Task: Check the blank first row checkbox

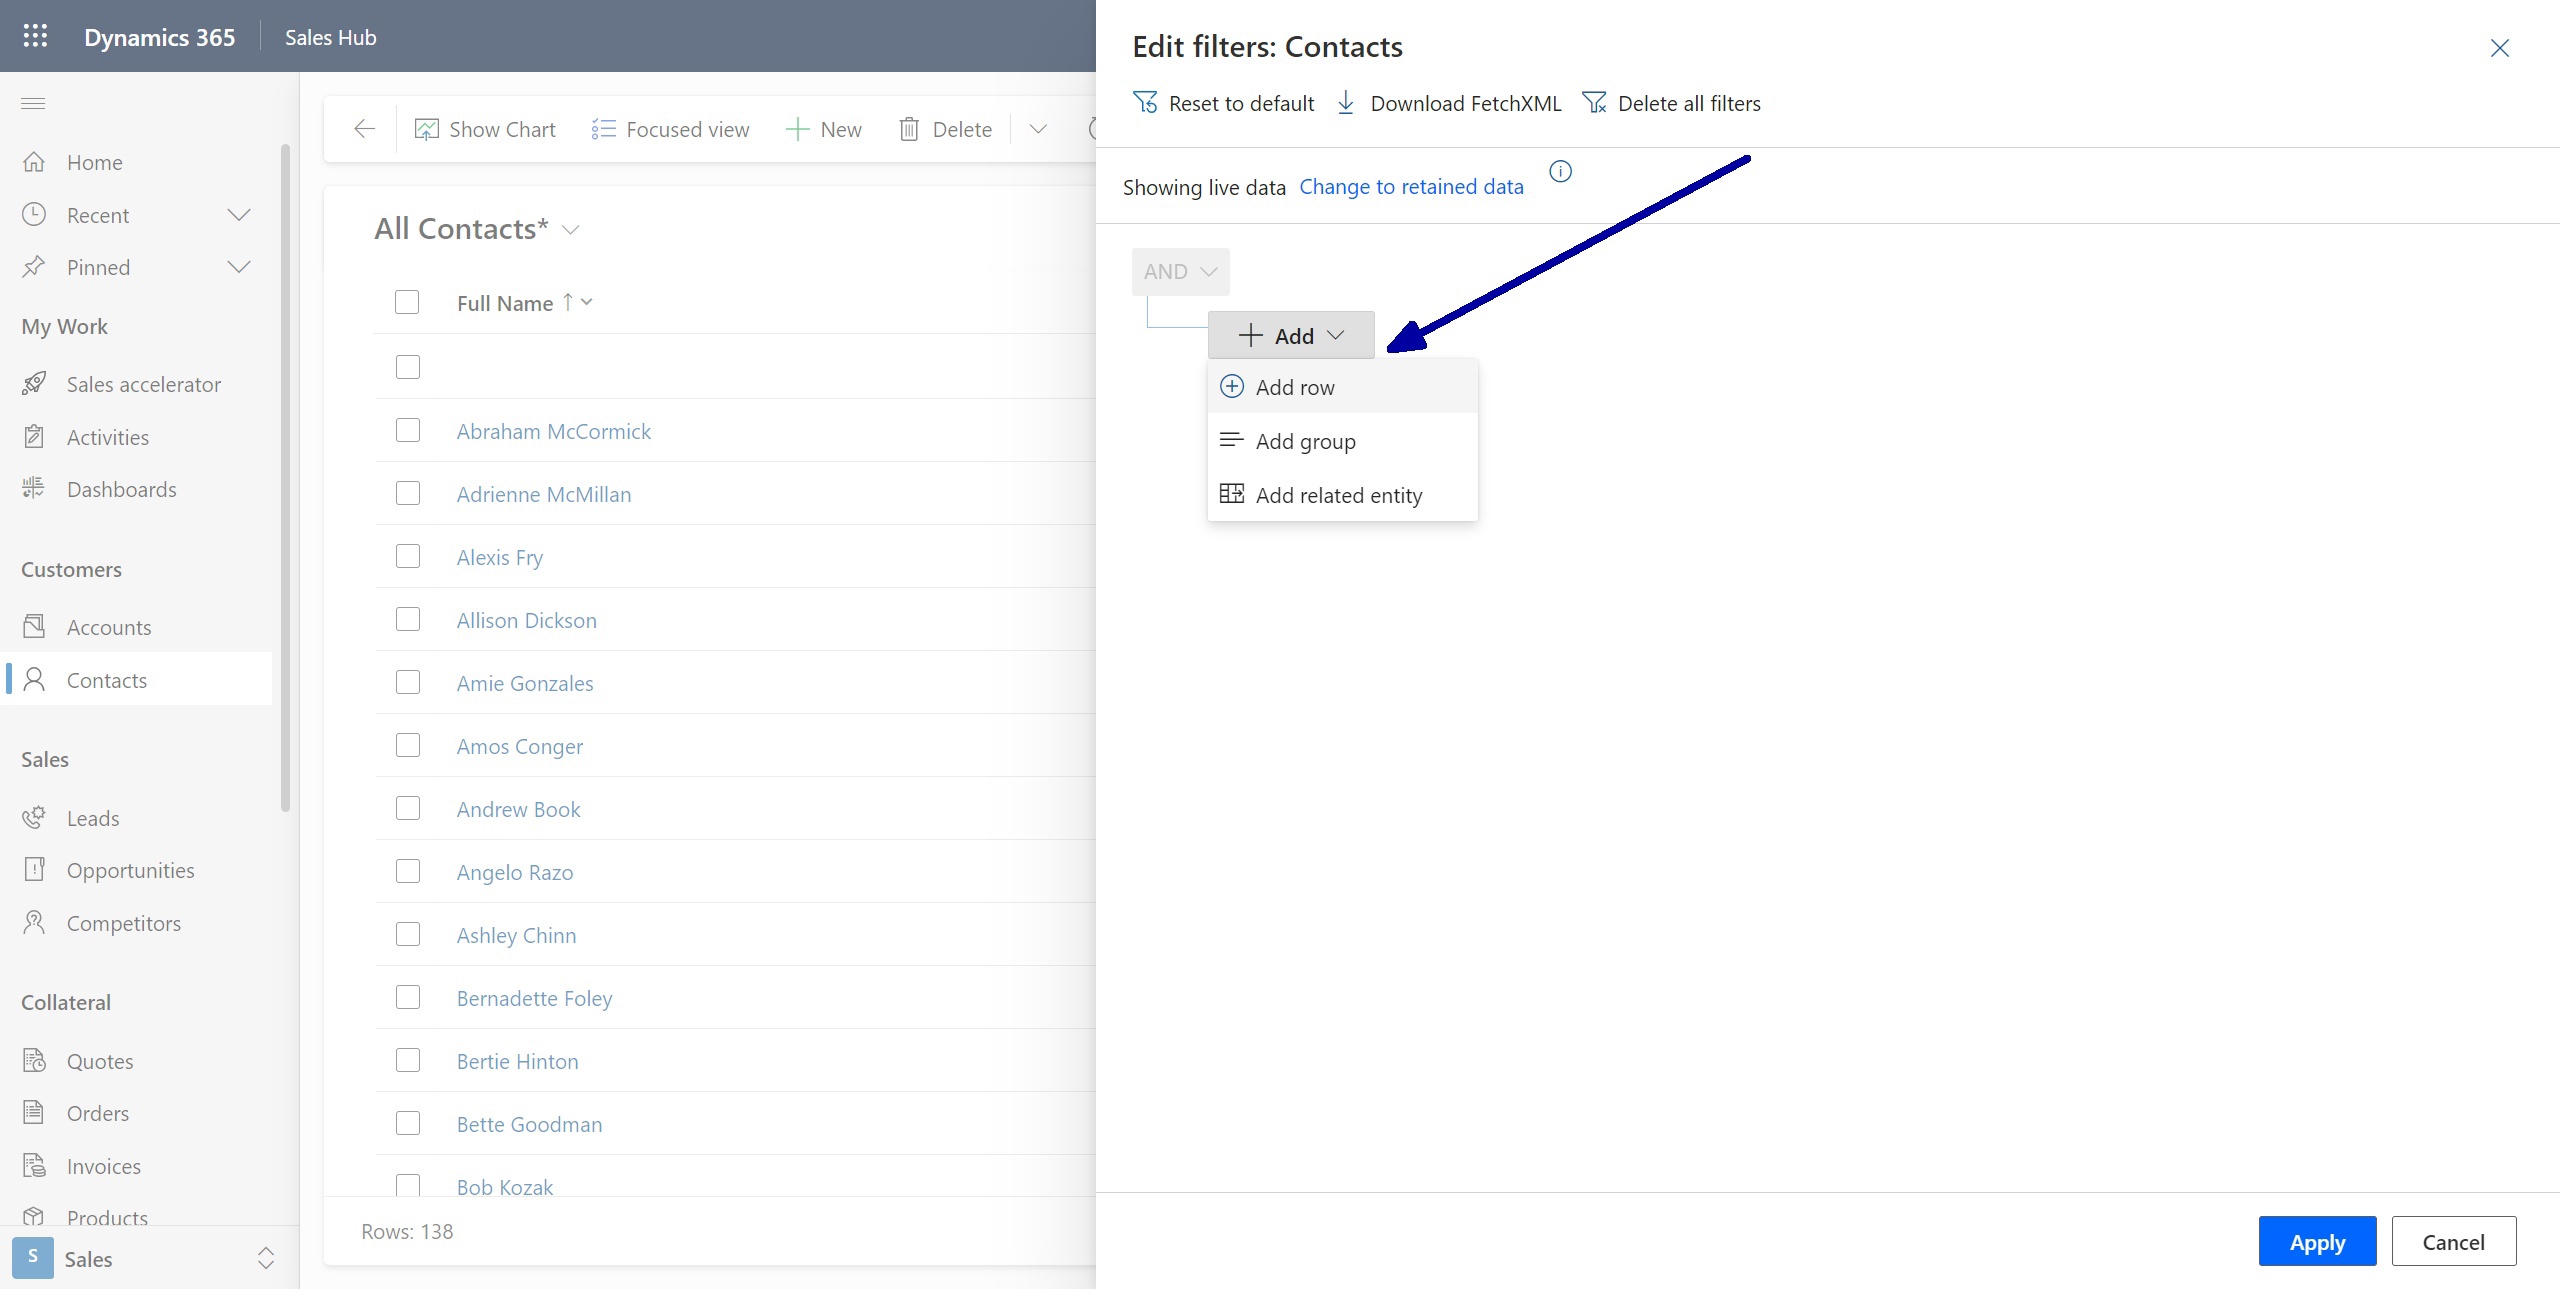Action: coord(407,367)
